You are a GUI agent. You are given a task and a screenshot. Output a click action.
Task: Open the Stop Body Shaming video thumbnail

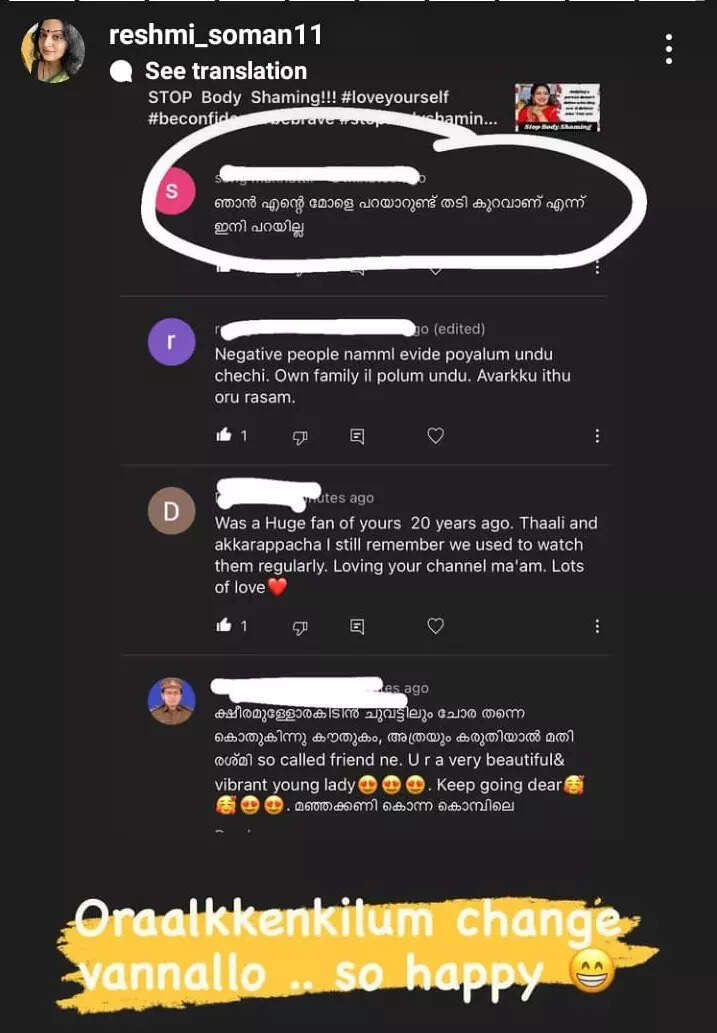click(558, 107)
